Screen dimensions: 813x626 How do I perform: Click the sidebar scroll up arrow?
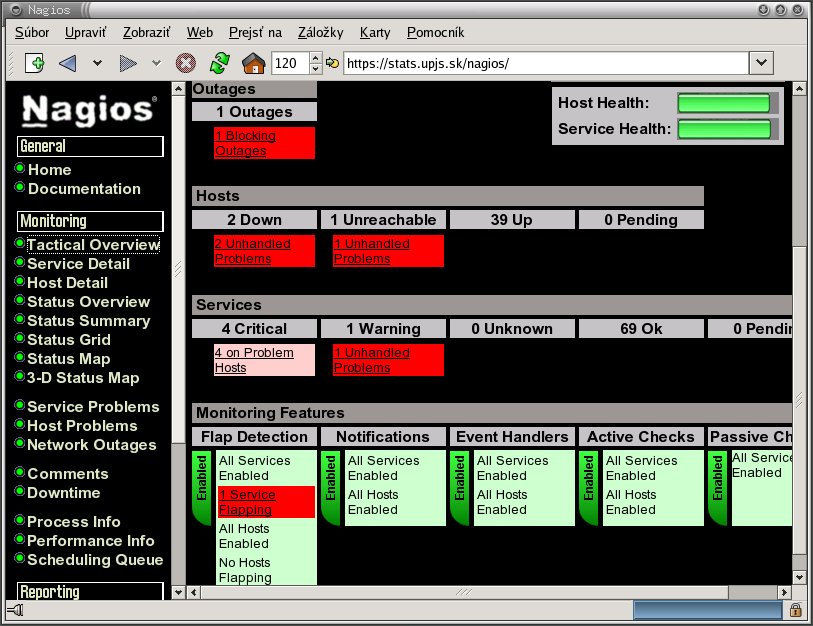click(x=178, y=89)
